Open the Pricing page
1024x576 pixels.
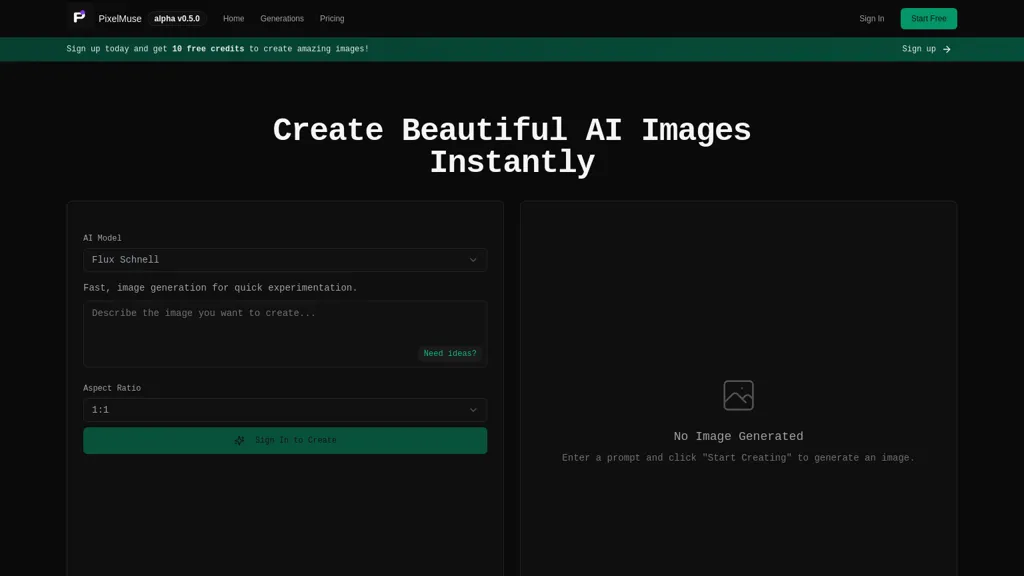click(x=332, y=19)
